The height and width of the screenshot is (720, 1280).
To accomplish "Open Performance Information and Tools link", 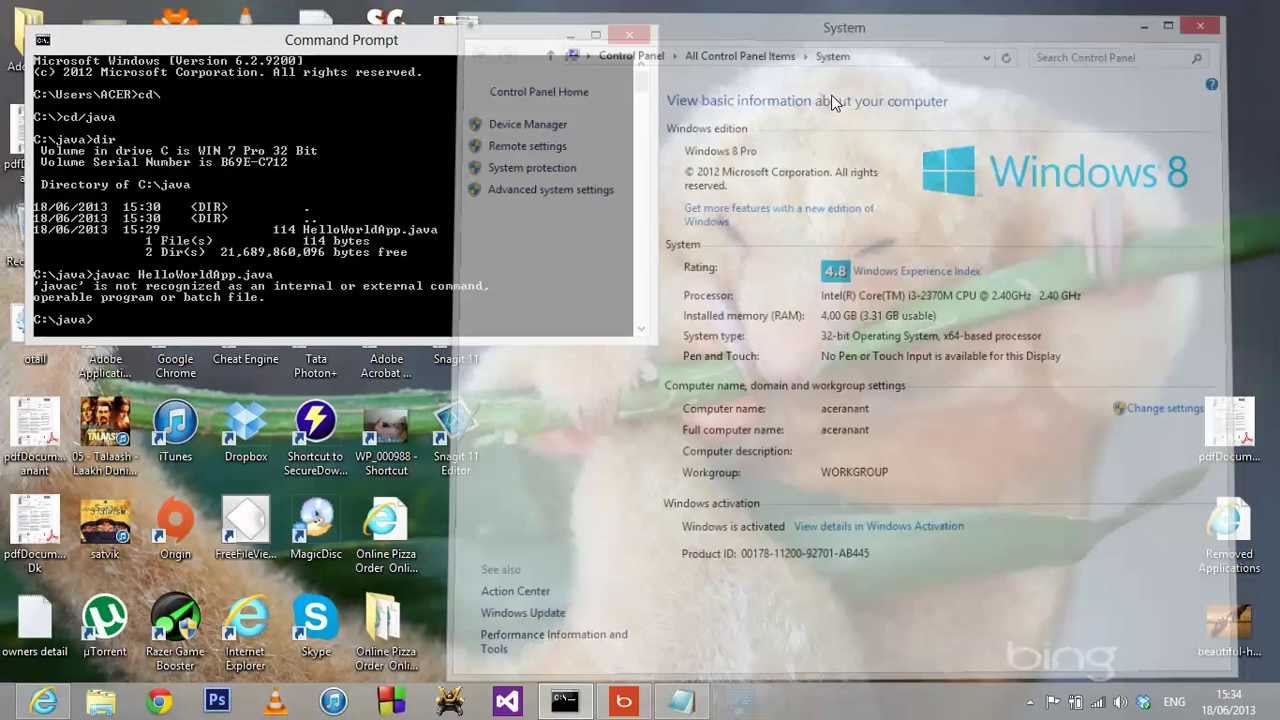I will coord(554,641).
